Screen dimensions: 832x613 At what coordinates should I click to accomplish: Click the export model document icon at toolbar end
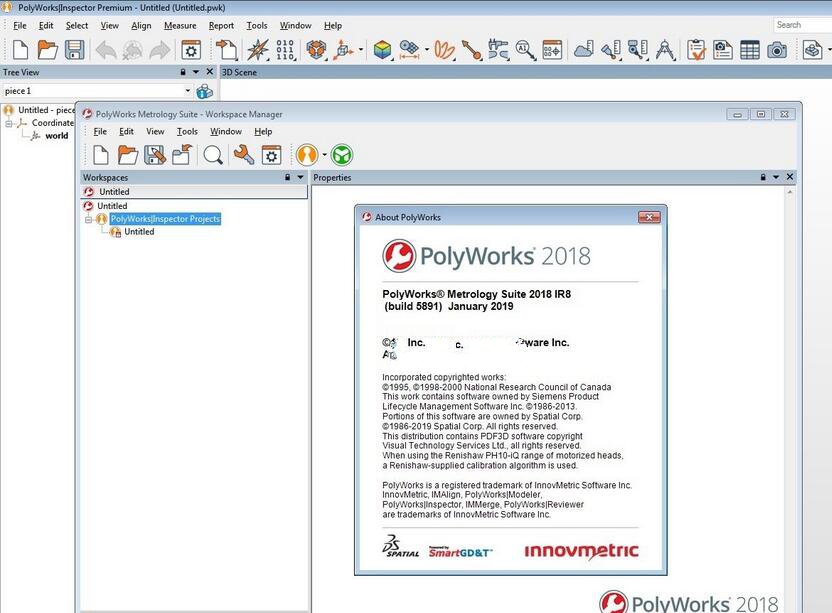812,50
